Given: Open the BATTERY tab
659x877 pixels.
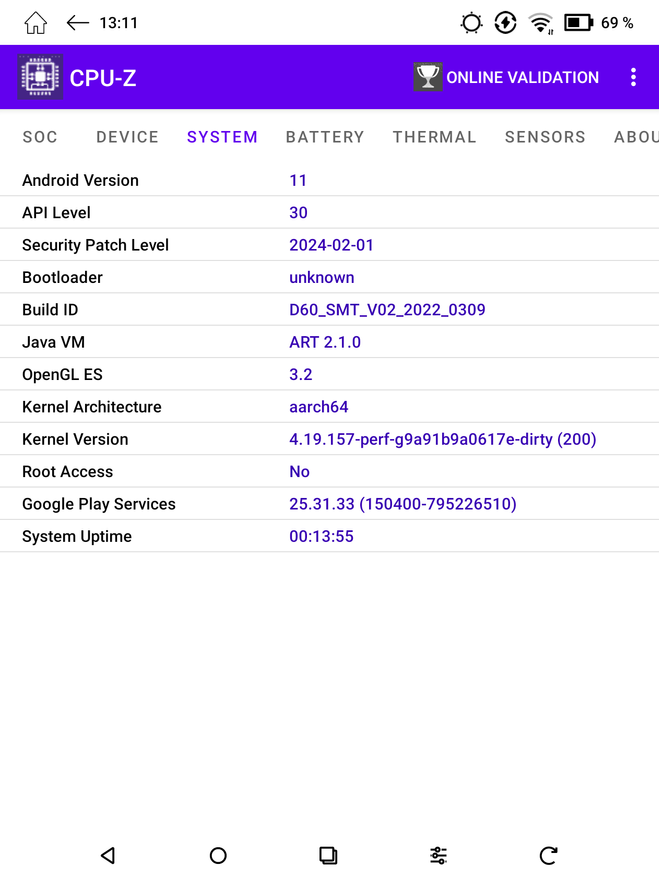Looking at the screenshot, I should pos(325,137).
